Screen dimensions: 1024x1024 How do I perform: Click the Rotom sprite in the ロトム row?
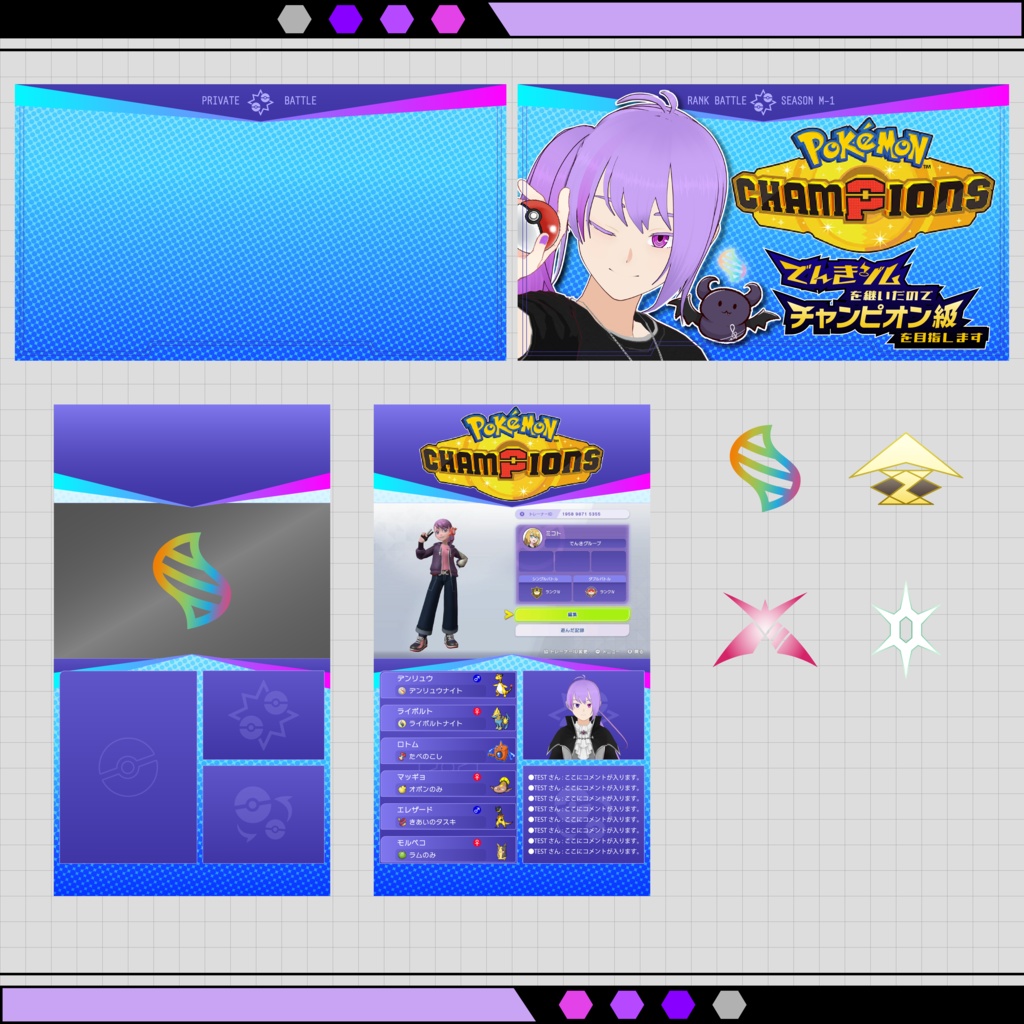tap(500, 751)
